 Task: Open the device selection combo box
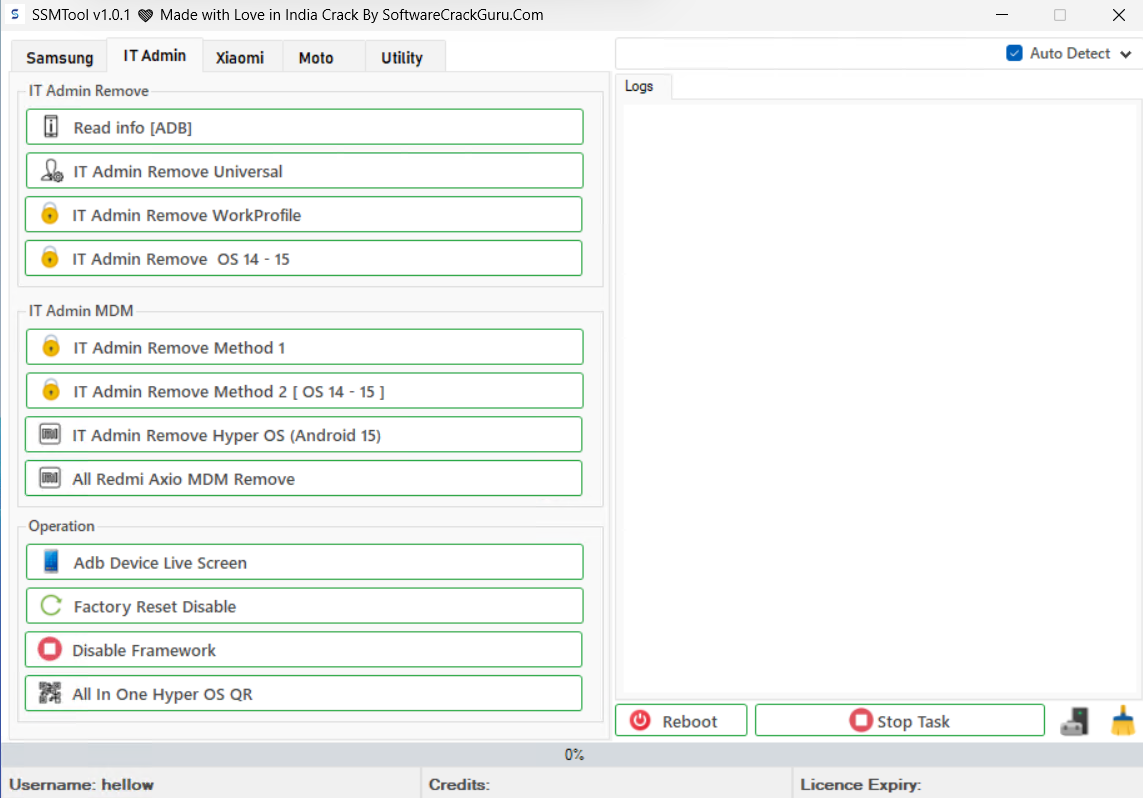pyautogui.click(x=806, y=54)
